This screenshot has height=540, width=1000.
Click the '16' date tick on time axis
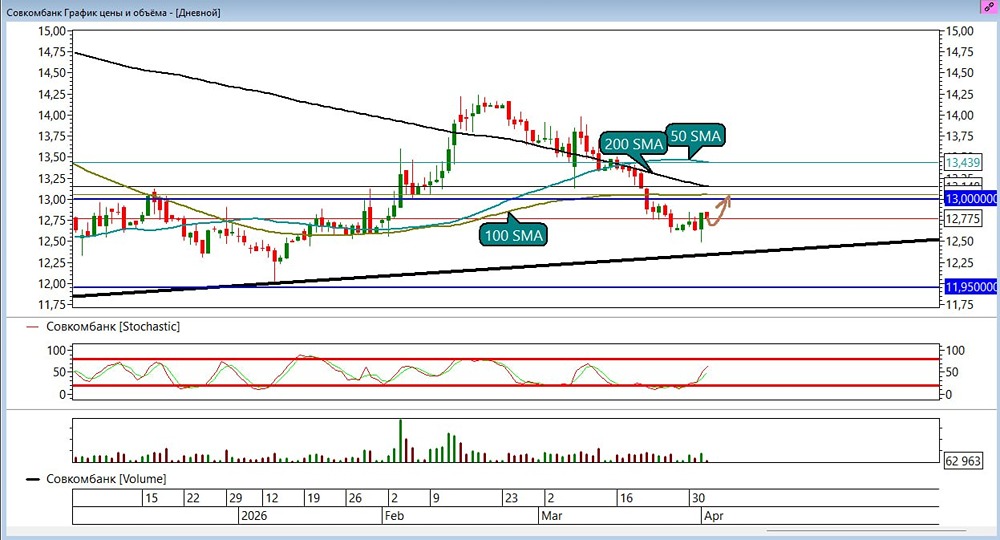point(626,498)
